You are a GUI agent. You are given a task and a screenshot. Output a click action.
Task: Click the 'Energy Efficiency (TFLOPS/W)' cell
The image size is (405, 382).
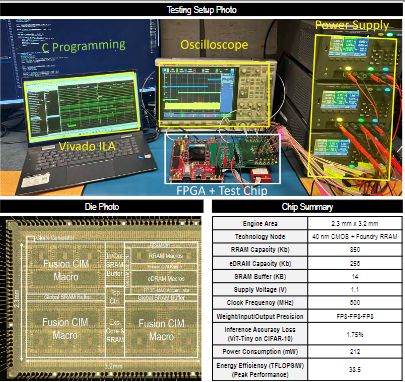tap(260, 370)
